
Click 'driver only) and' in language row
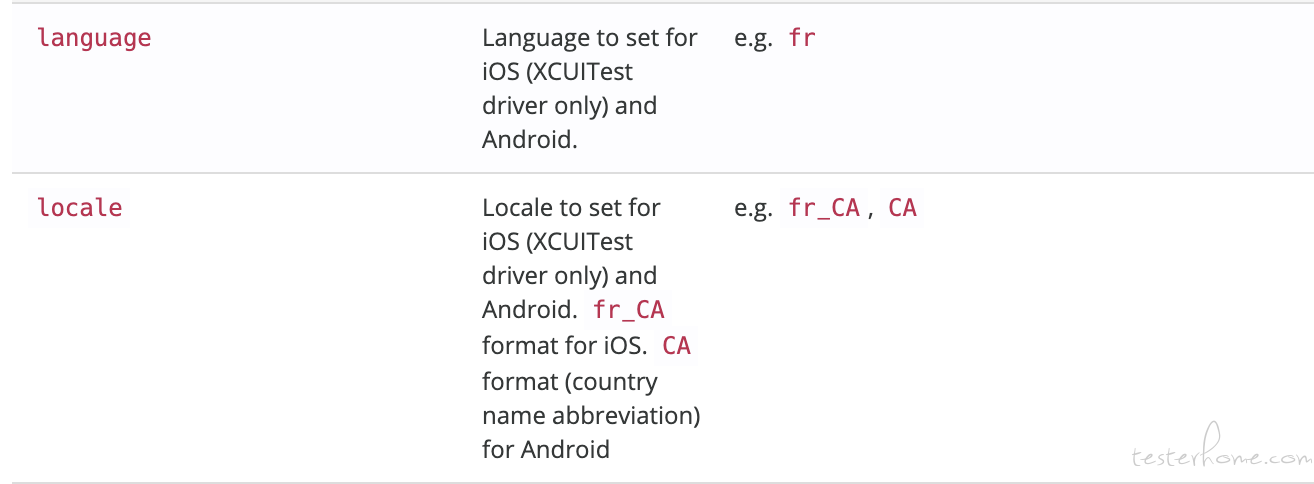click(x=569, y=106)
